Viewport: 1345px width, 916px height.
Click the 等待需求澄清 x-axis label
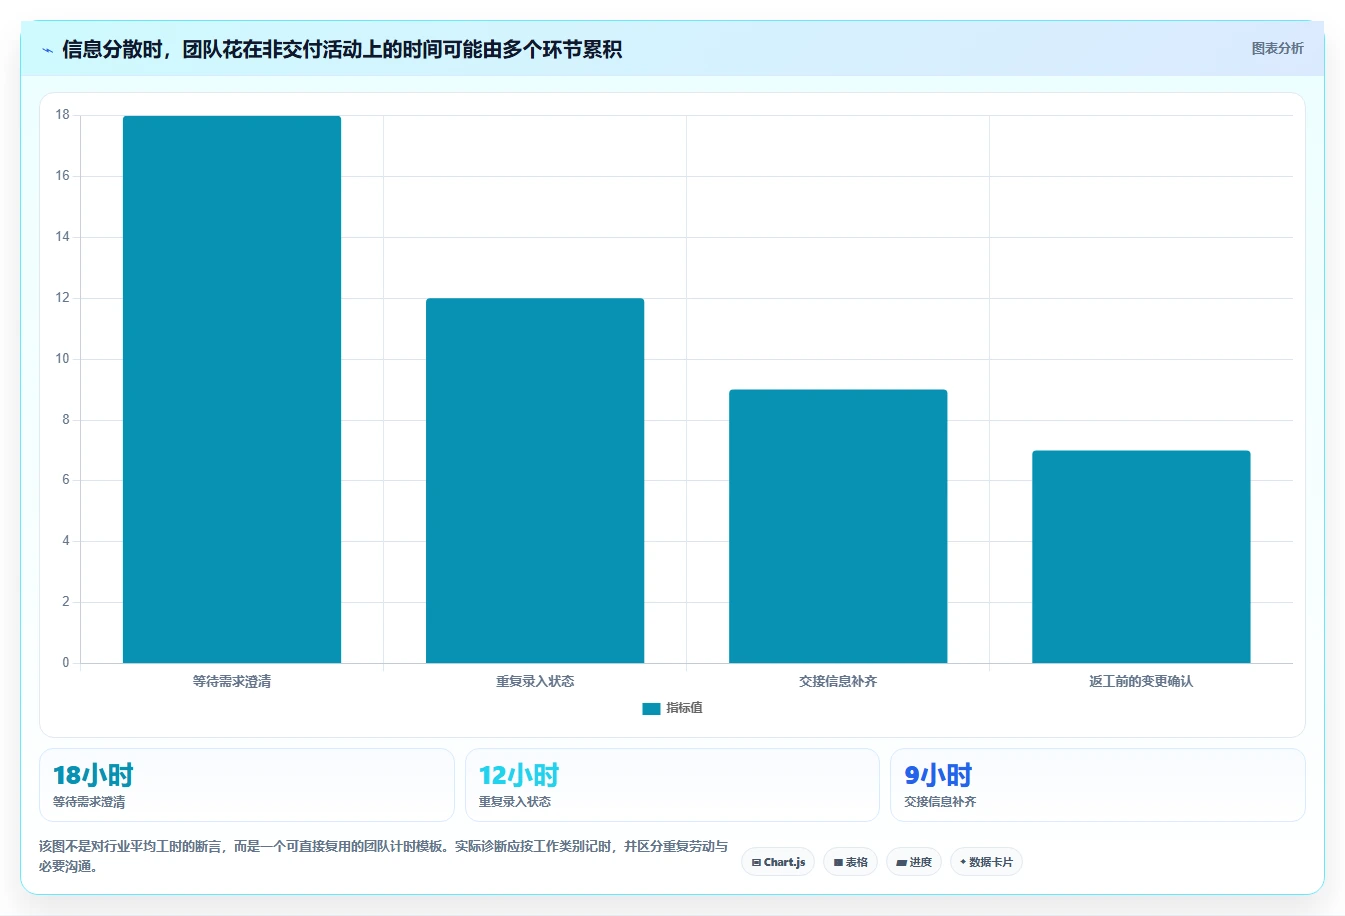[232, 681]
